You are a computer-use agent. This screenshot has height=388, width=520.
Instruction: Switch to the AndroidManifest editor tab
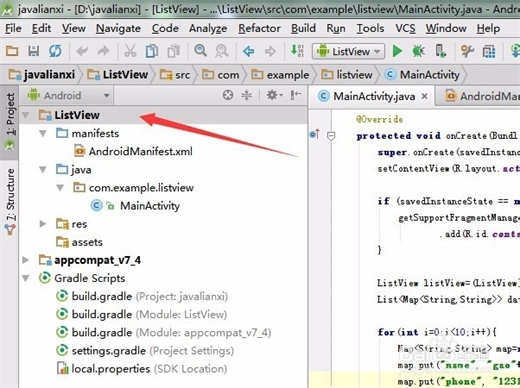(477, 97)
